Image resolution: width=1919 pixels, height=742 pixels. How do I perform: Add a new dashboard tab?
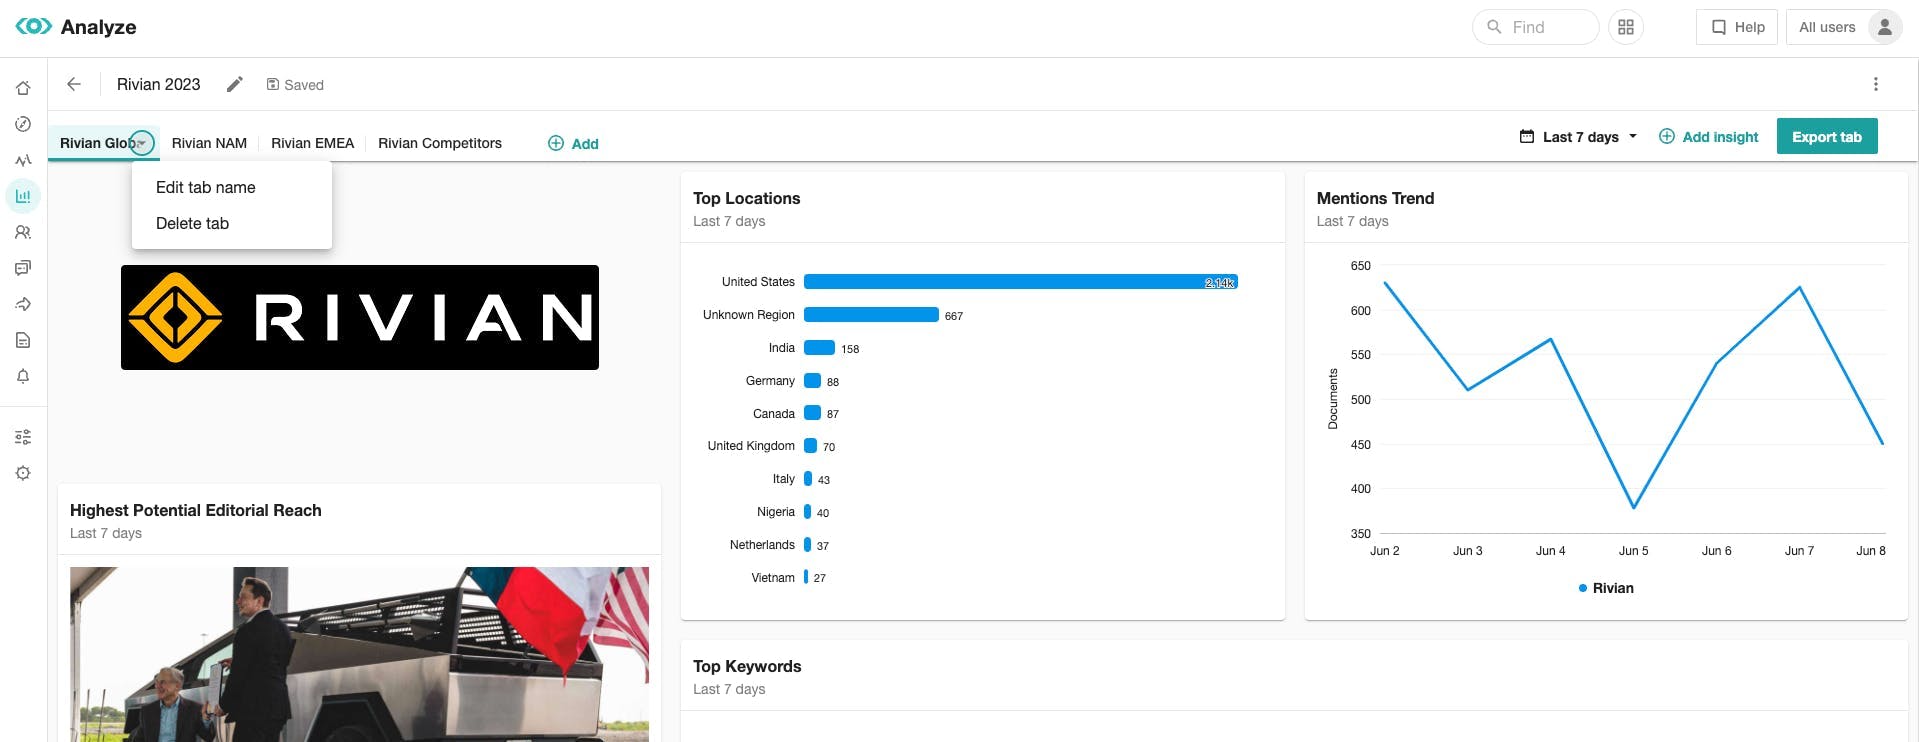pos(573,143)
